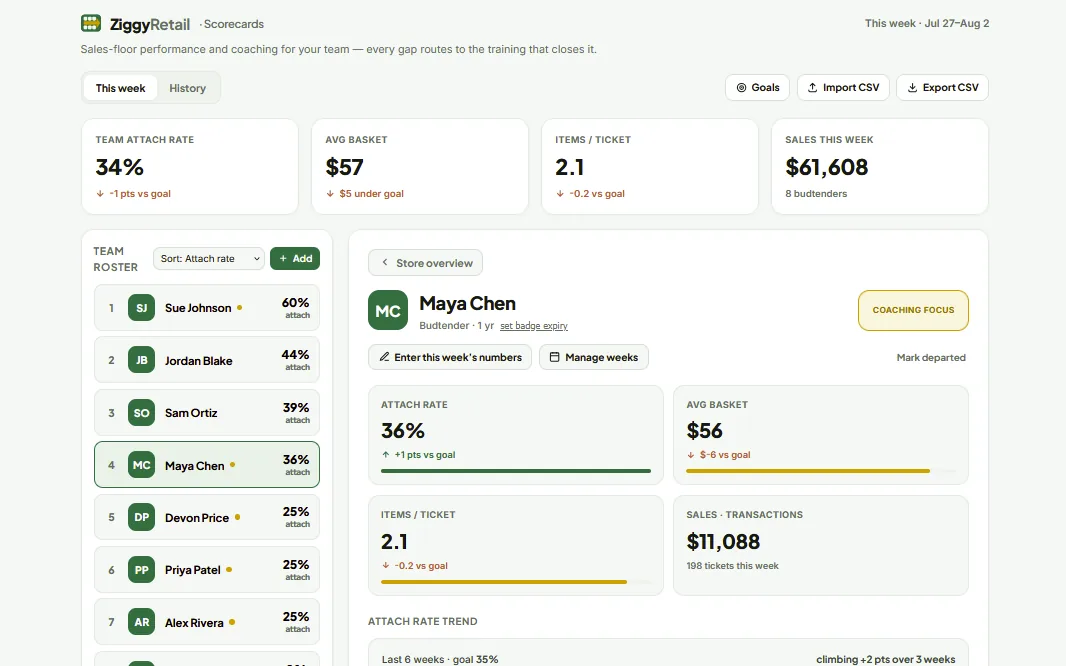Click Devon Price's DP avatar
This screenshot has height=666, width=1066.
pyautogui.click(x=141, y=517)
